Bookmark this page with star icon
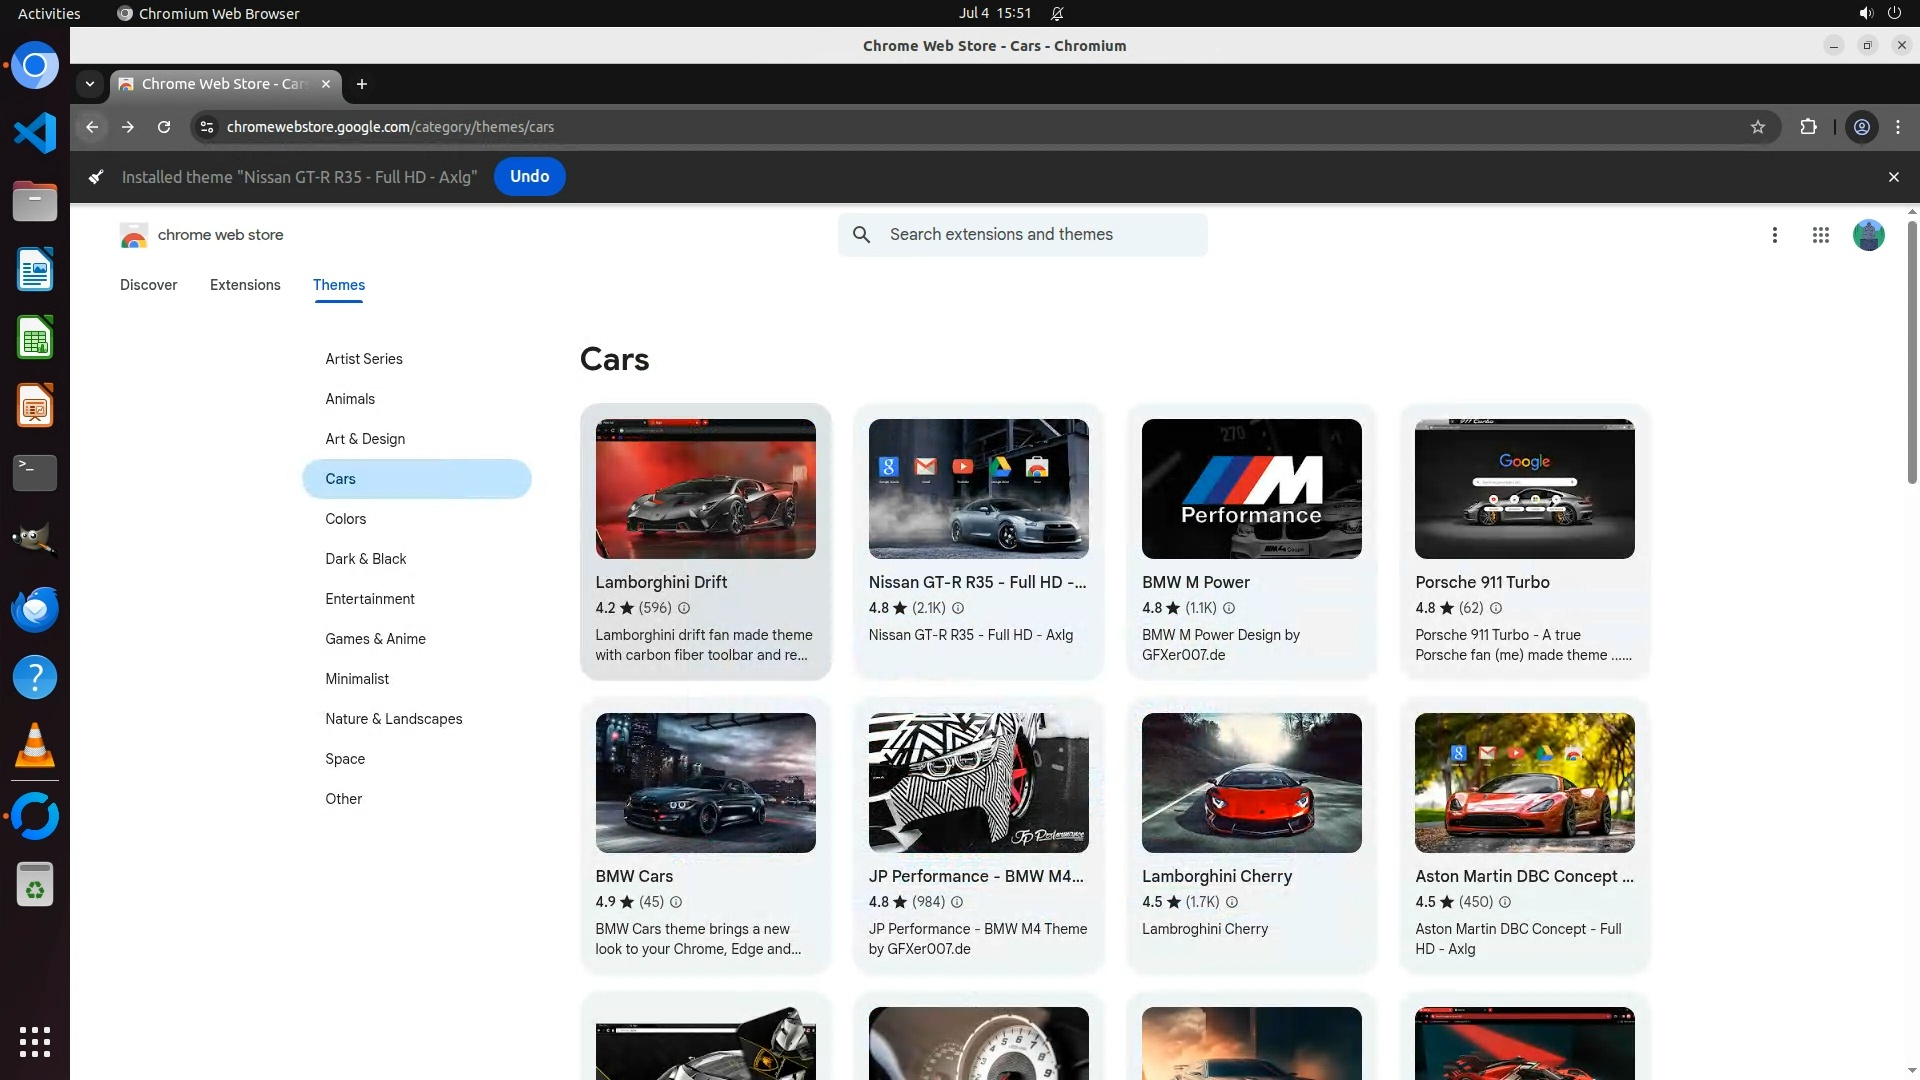The width and height of the screenshot is (1920, 1080). coord(1758,127)
